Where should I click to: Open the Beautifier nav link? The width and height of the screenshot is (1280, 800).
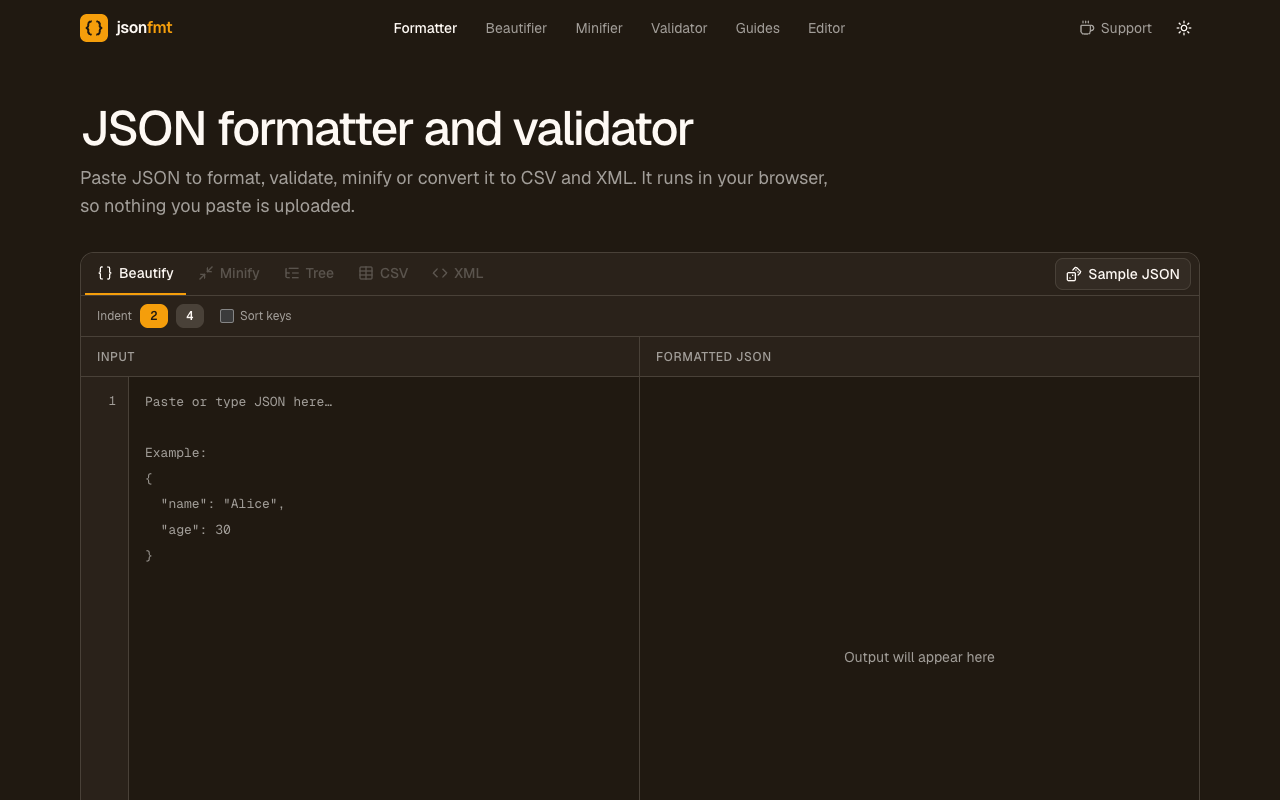[516, 28]
